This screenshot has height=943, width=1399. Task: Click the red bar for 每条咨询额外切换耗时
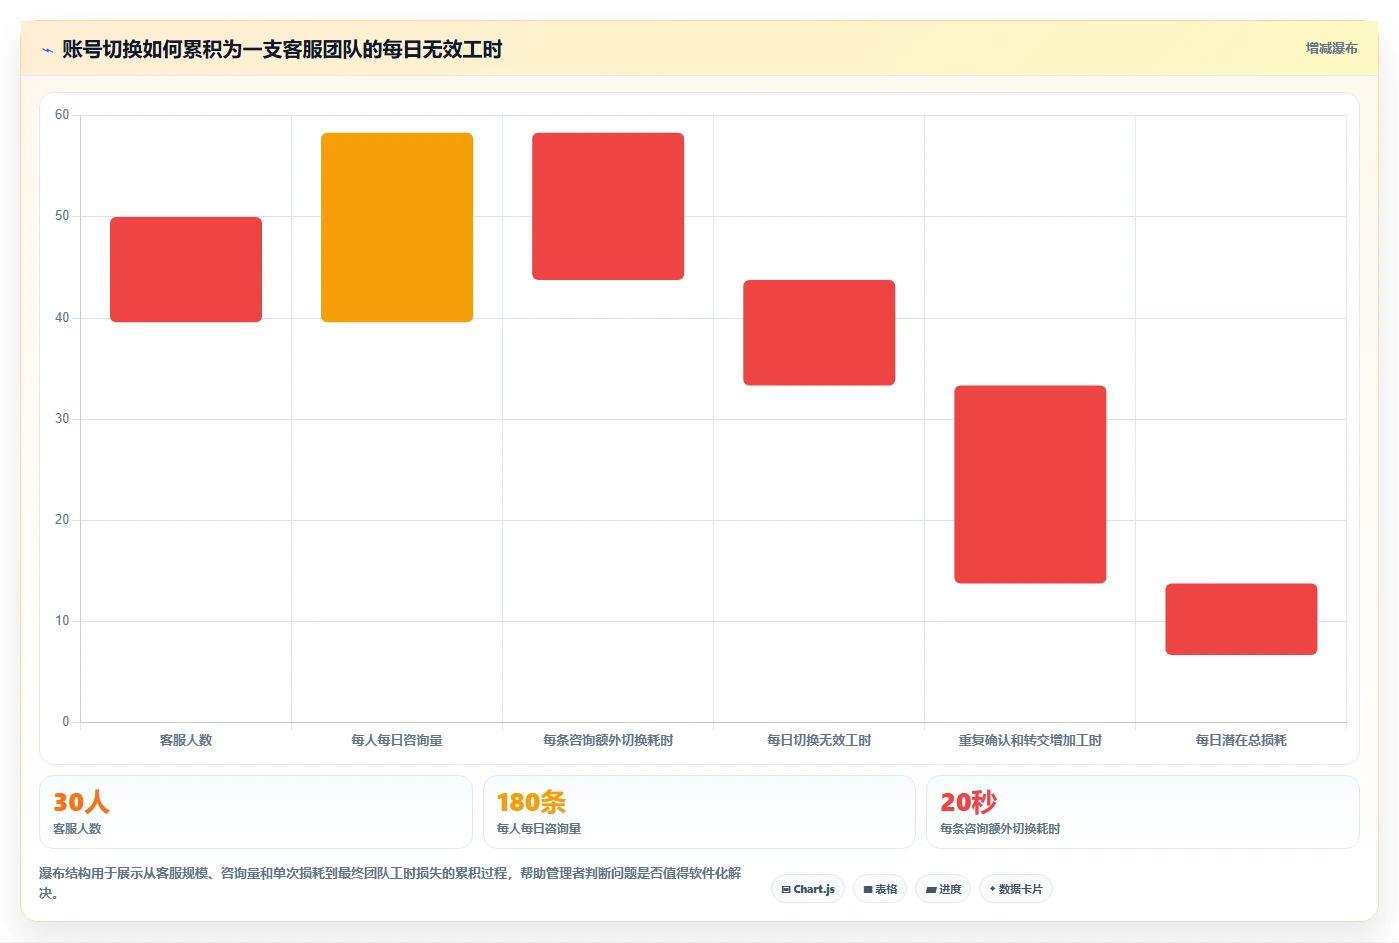point(608,206)
